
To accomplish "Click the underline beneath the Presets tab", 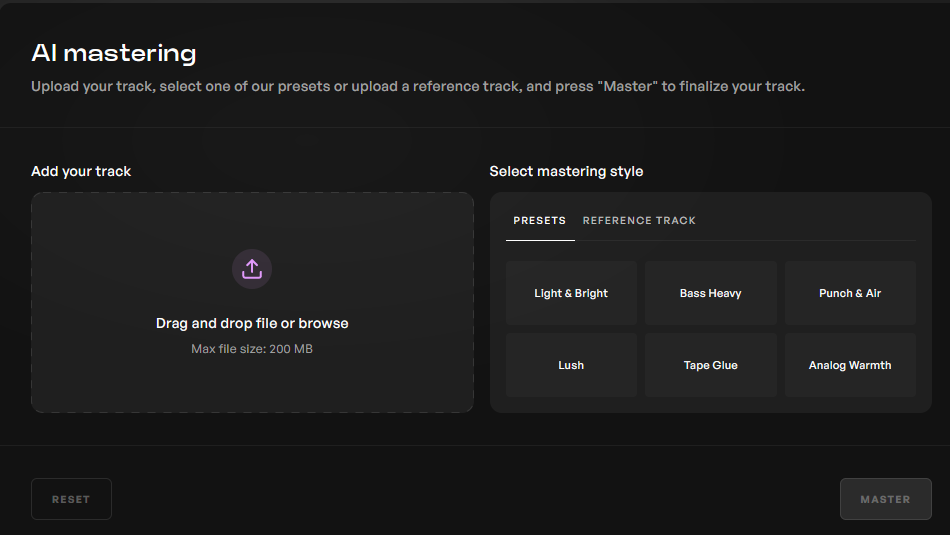I will (540, 241).
